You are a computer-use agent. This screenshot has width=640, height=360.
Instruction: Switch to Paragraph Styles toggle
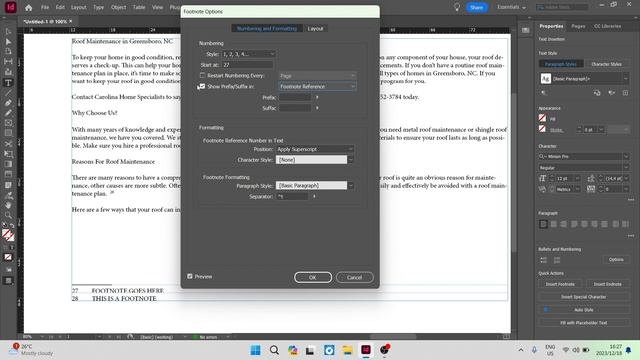pyautogui.click(x=561, y=64)
